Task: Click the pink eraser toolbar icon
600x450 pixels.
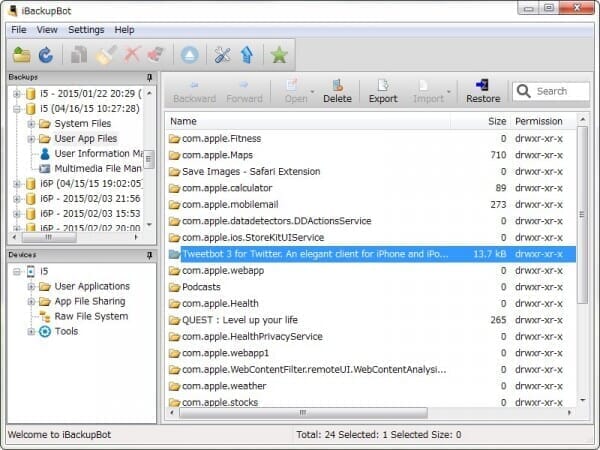Action: pyautogui.click(x=155, y=55)
